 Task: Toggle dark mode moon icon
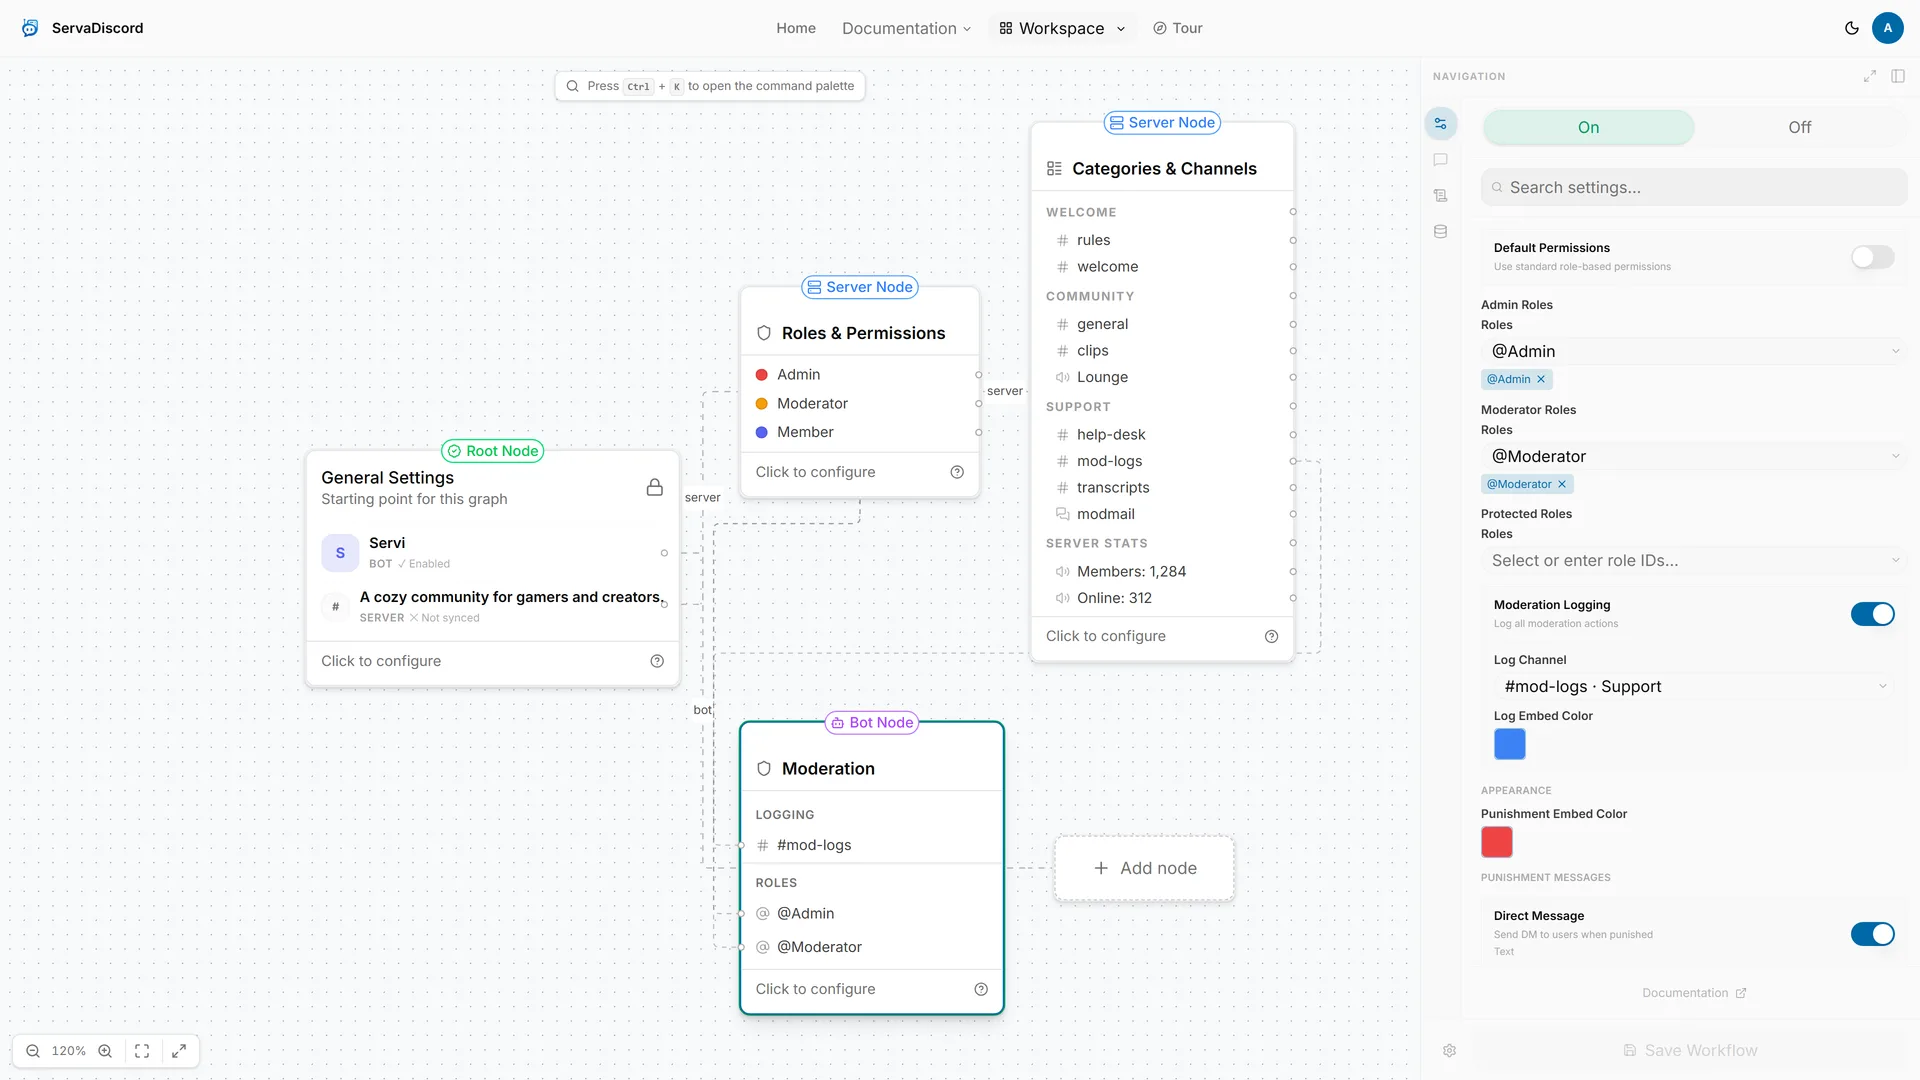(1852, 28)
